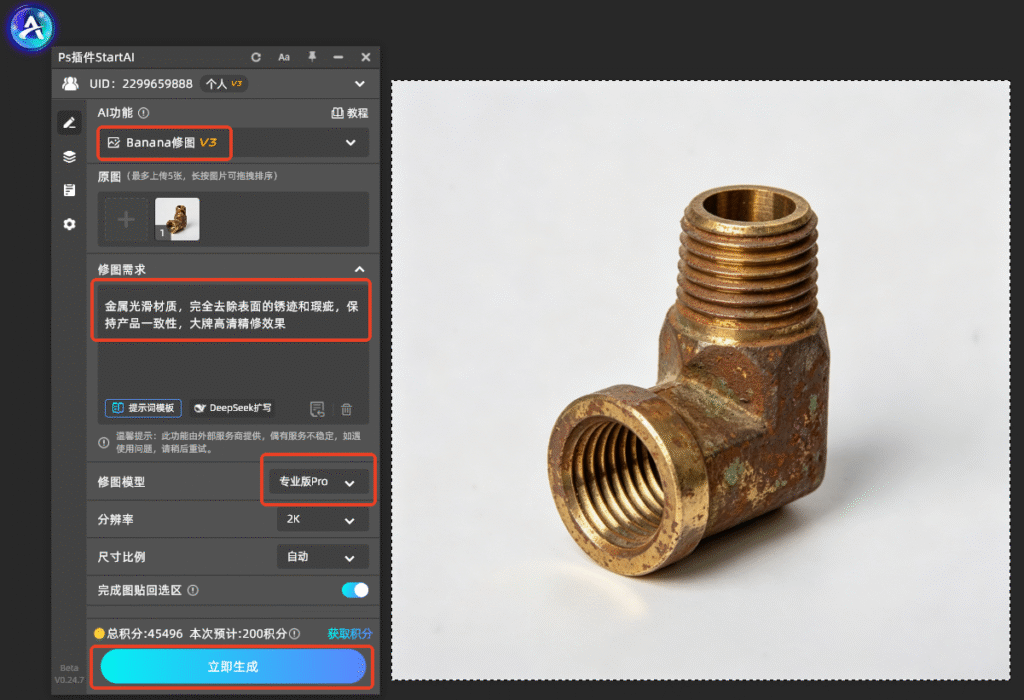Screen dimensions: 1024x700
Task: Collapse the 修图需求 section chevron
Action: 359,269
